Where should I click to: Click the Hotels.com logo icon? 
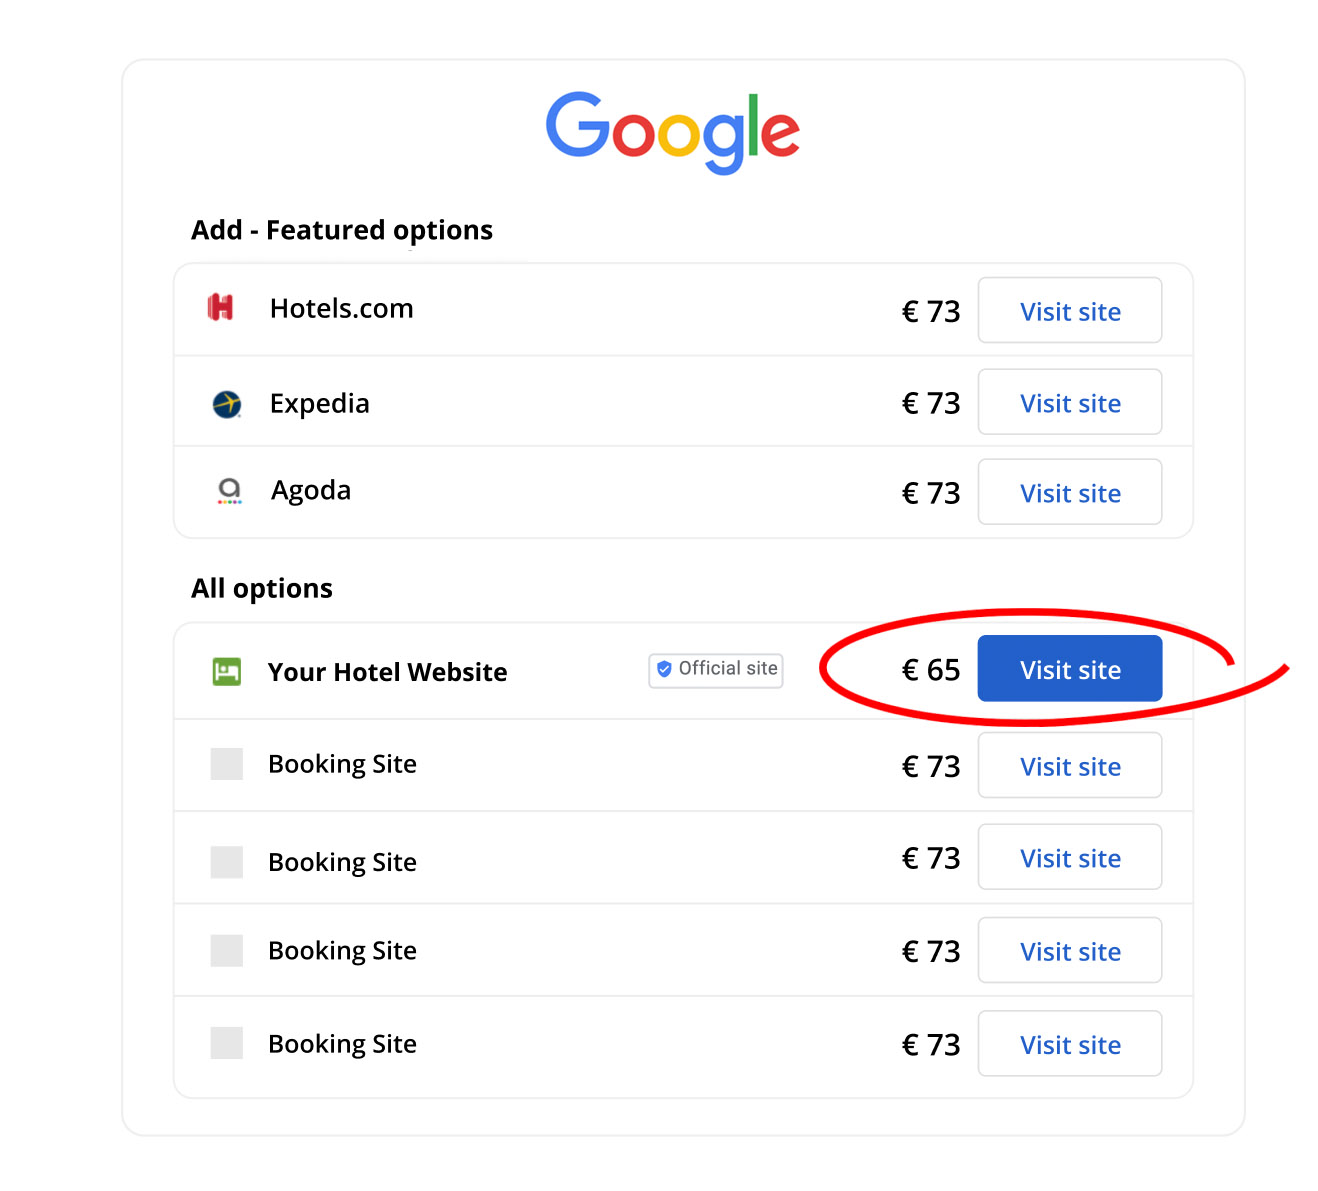(x=220, y=308)
